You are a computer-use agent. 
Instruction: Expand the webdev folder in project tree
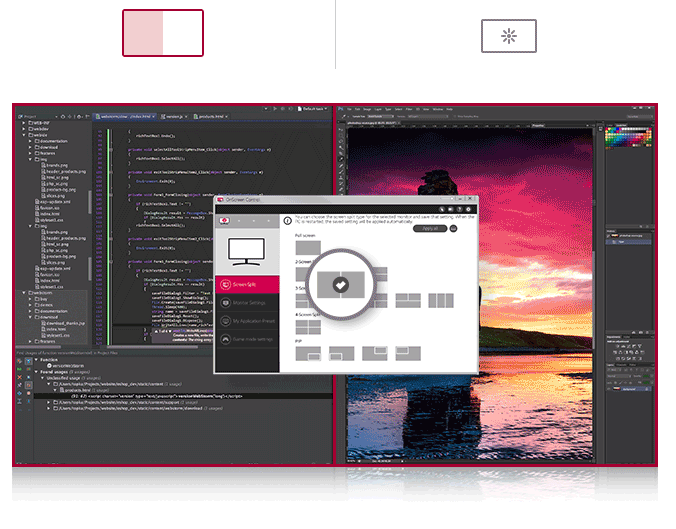coord(24,129)
